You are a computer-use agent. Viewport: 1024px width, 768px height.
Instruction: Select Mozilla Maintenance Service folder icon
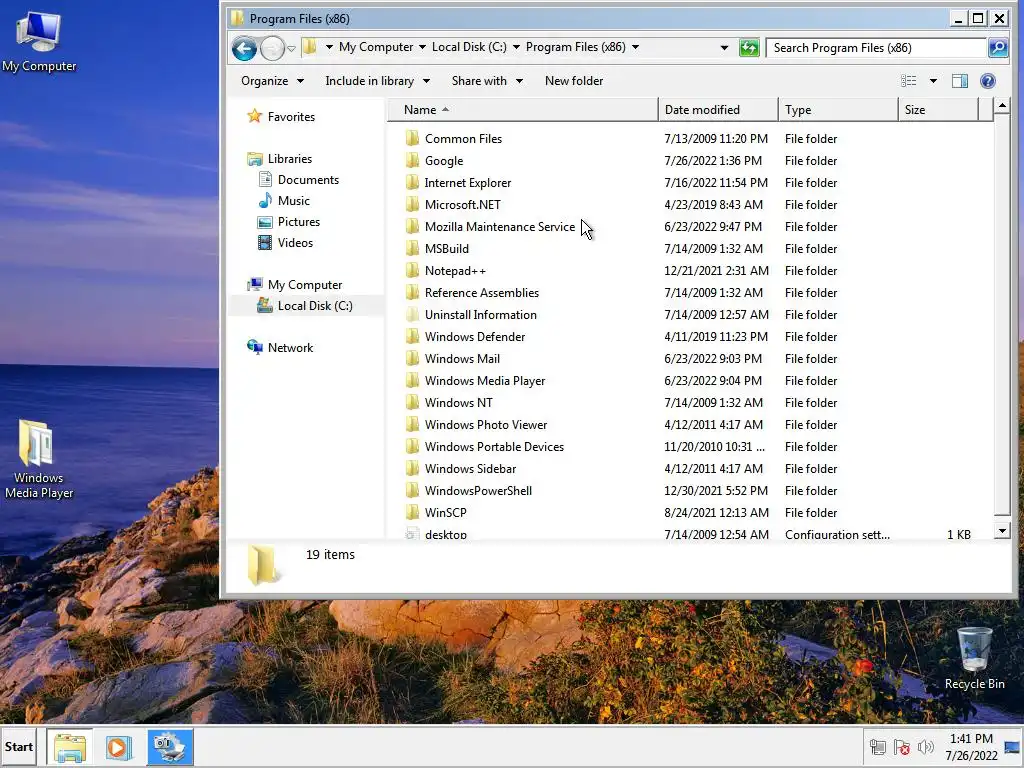[x=412, y=227]
